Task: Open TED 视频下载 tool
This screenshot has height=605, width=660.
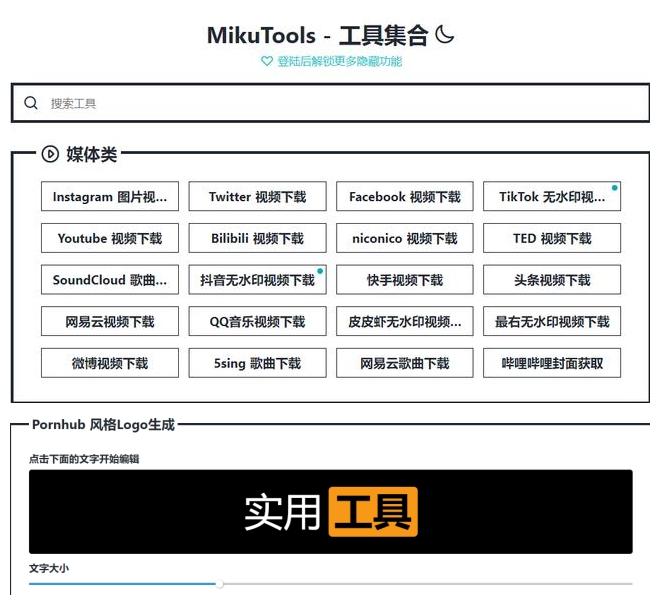Action: coord(552,238)
